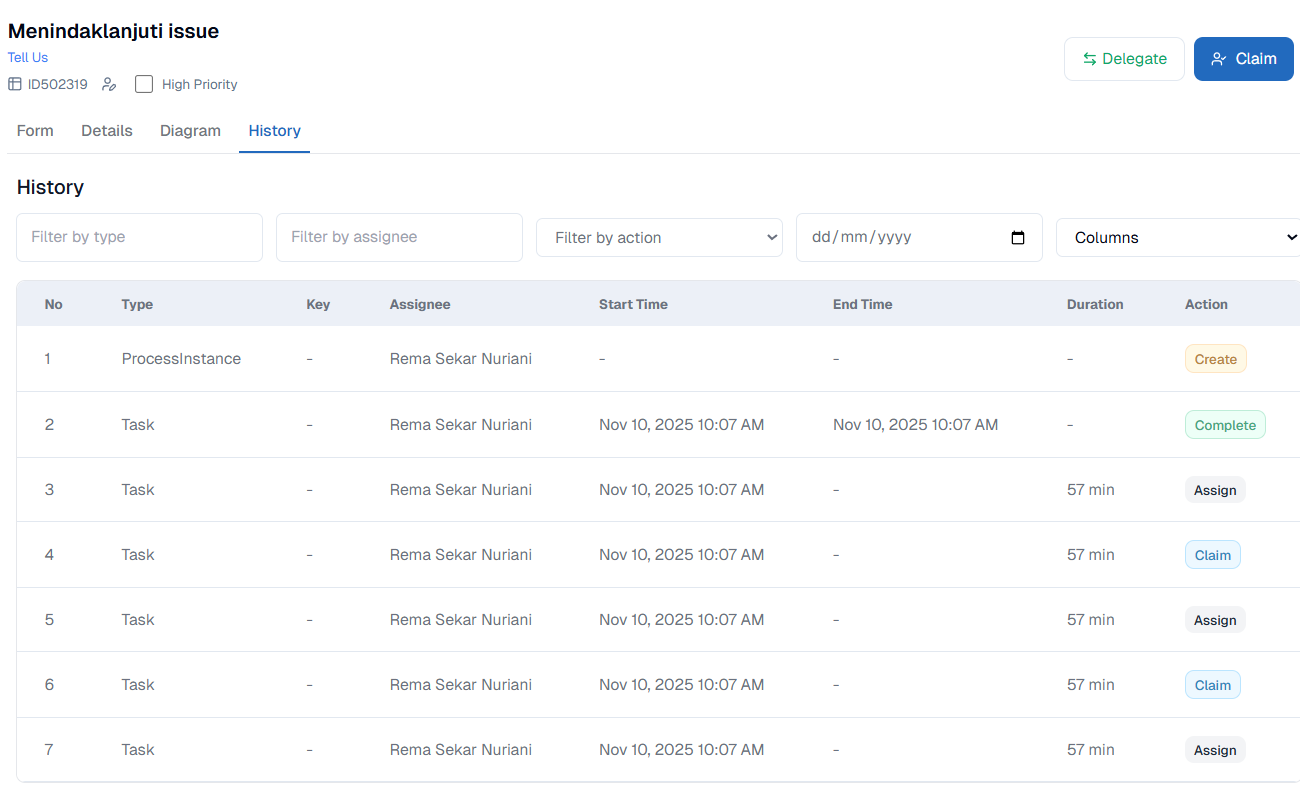Click the Claim badge in row 4
1300x793 pixels.
1212,555
